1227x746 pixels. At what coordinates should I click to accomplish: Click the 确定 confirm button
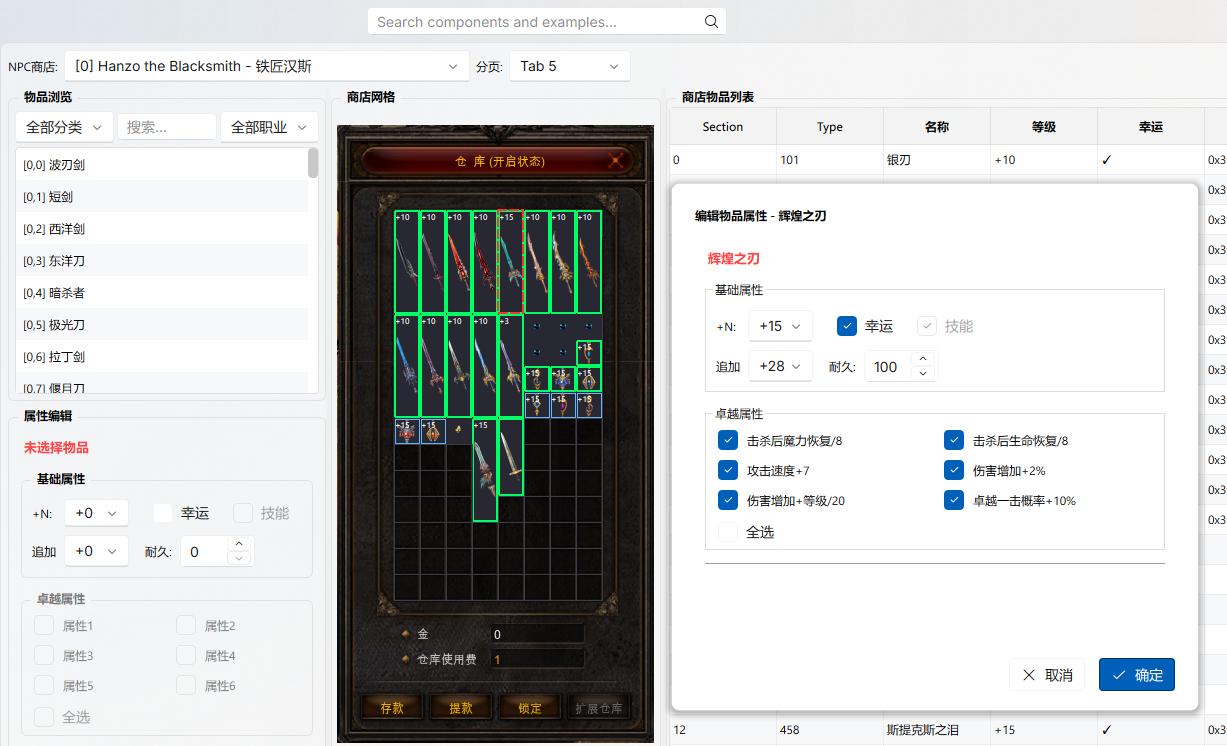[1137, 675]
